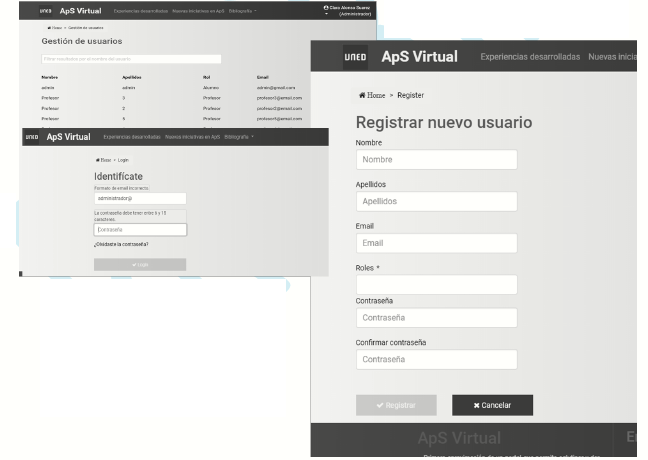Click the Apellidos input on the register form
Screen dimensions: 648x460
tap(436, 201)
